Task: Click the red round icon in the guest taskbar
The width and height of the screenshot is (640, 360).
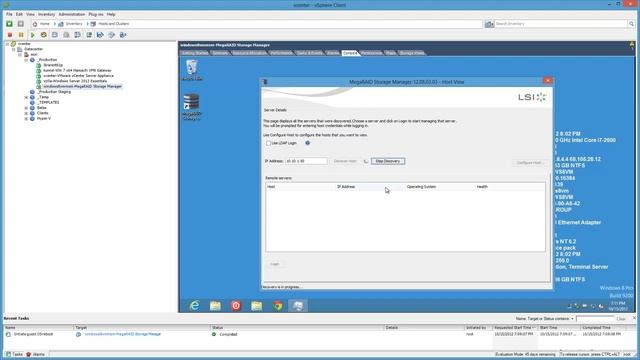Action: [x=236, y=306]
